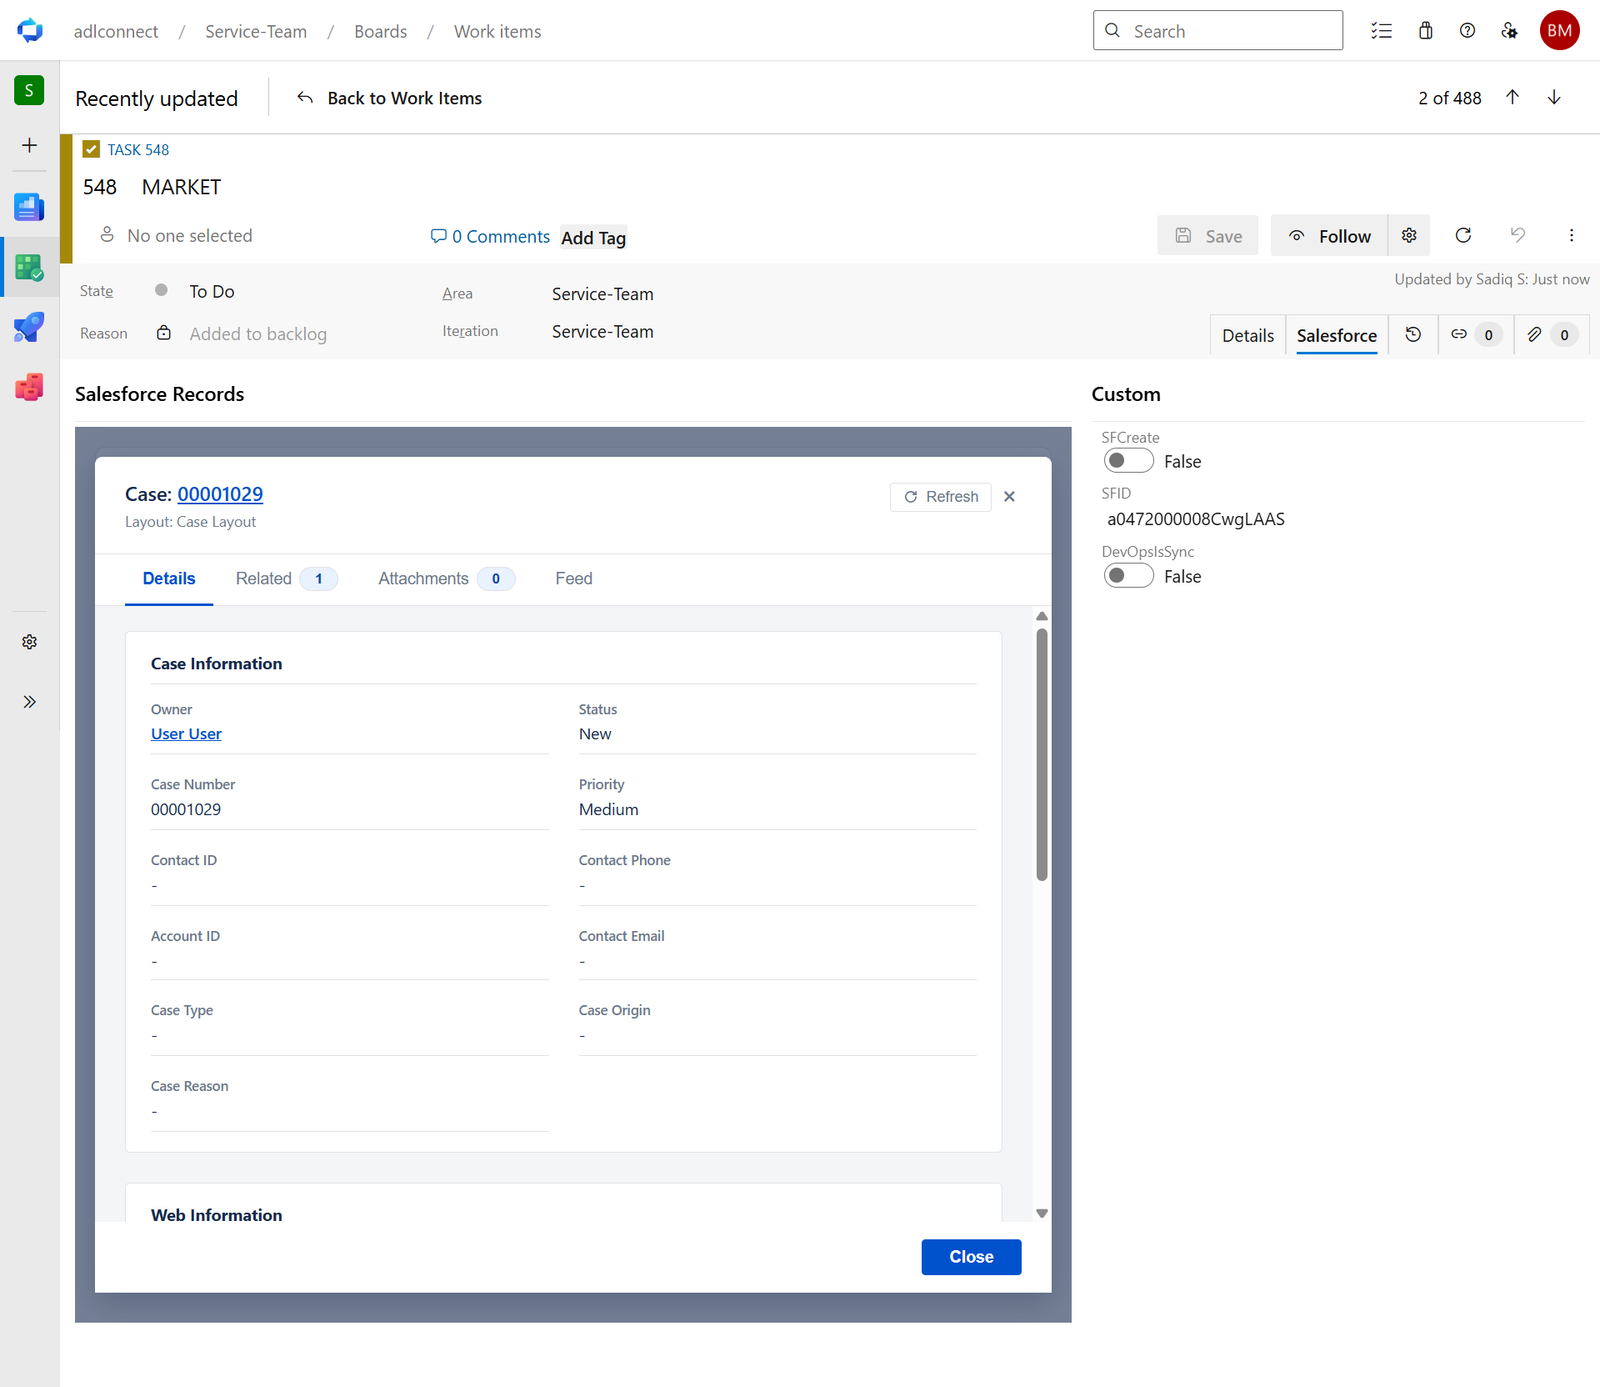
Task: Click the scrollbar up arrow in case panel
Action: 1041,616
